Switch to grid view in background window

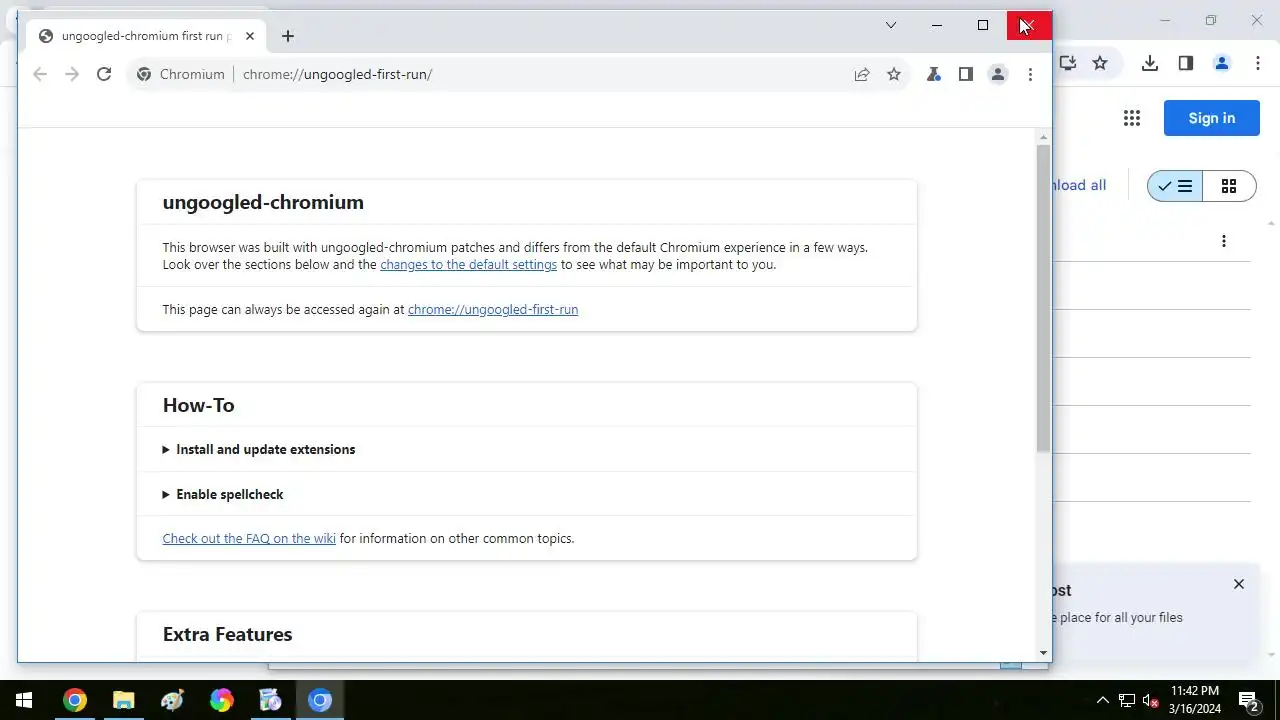tap(1229, 186)
